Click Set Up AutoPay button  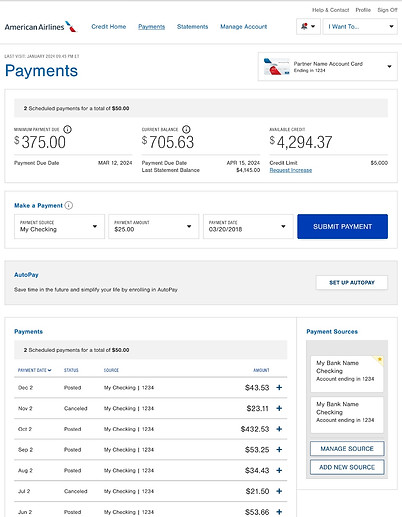pos(352,282)
